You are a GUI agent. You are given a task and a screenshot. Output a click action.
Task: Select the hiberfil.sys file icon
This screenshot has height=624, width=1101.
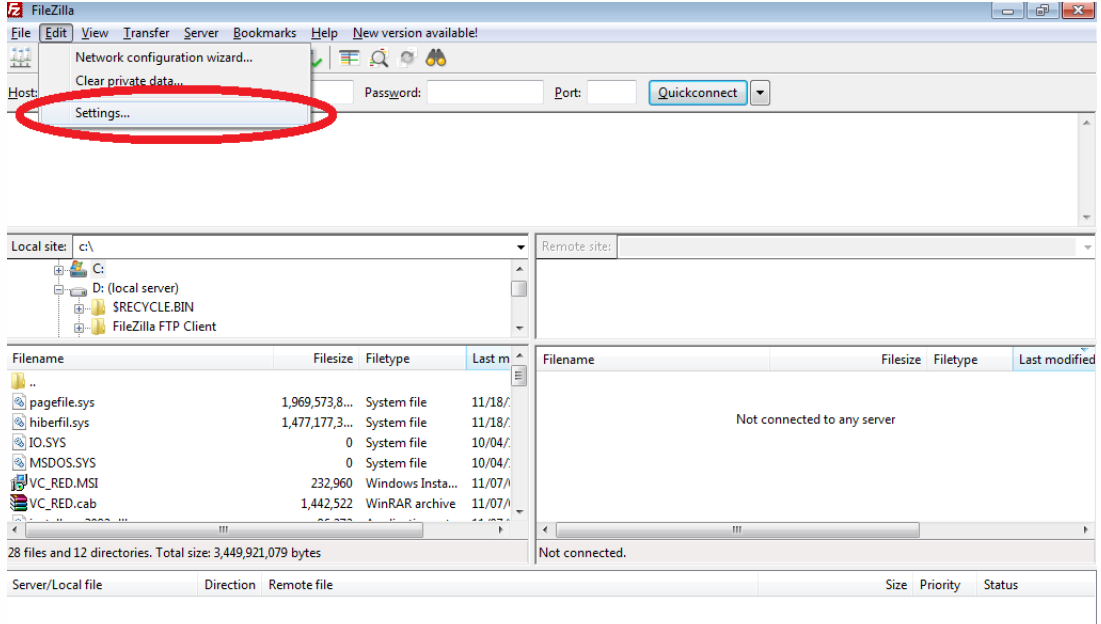click(x=19, y=423)
